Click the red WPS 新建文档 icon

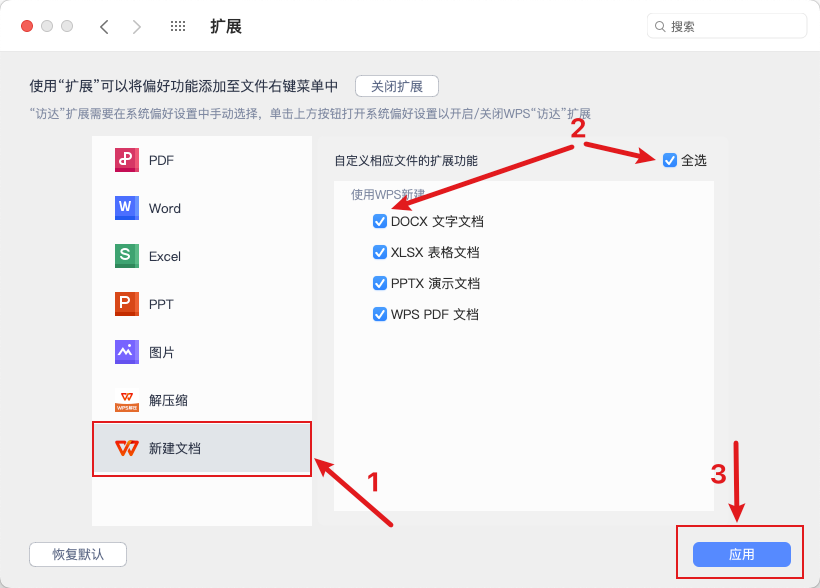tap(127, 448)
